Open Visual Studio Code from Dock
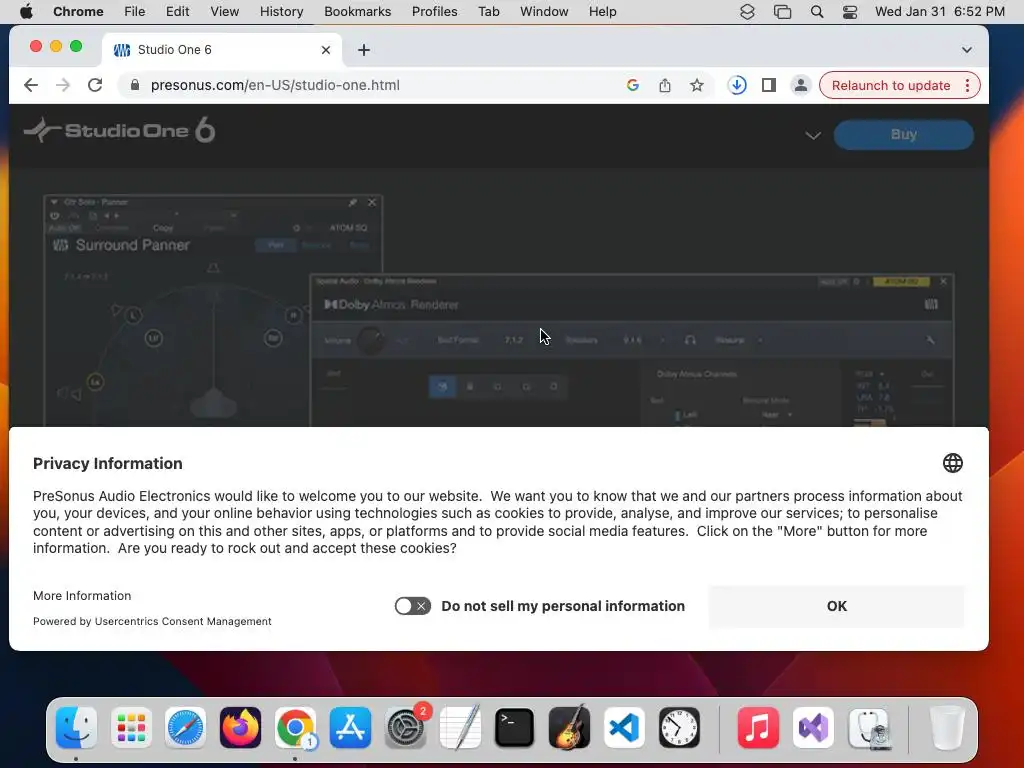Image resolution: width=1024 pixels, height=768 pixels. 624,728
